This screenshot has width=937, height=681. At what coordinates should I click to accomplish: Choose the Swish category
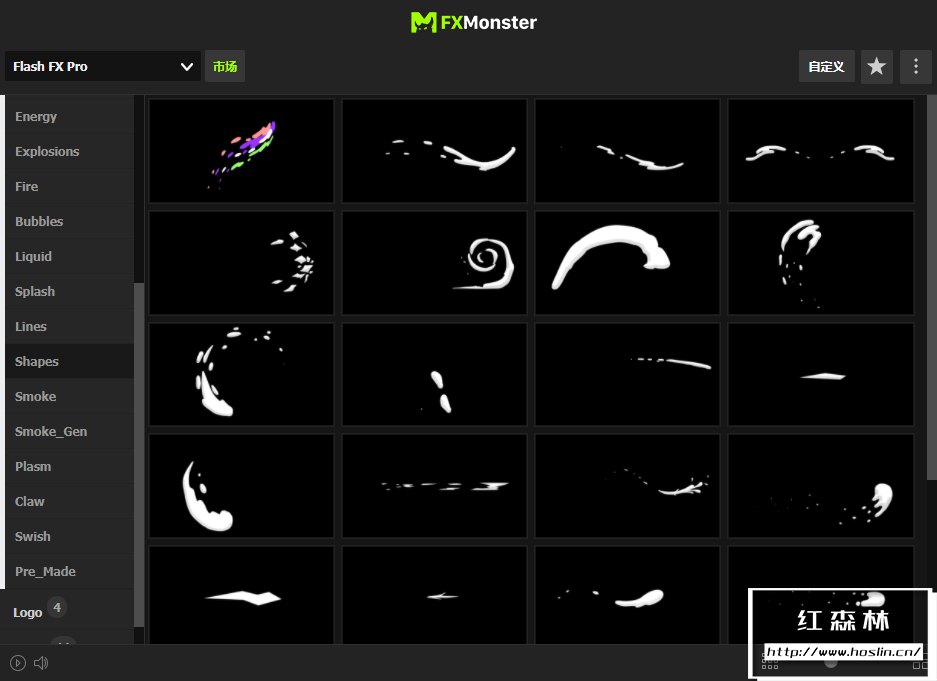pos(69,536)
